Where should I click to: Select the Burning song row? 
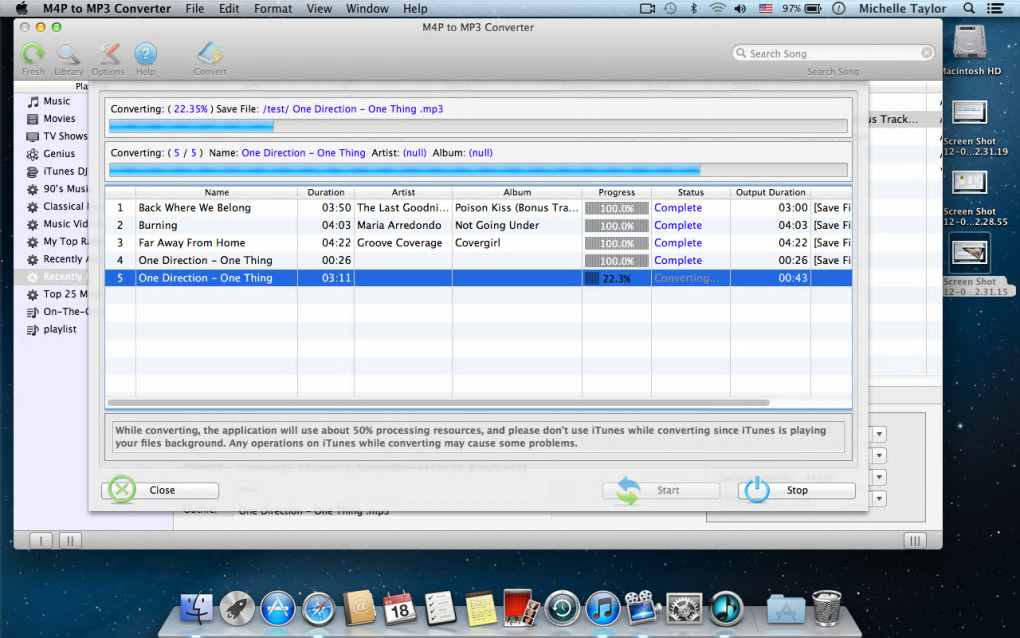click(x=478, y=226)
